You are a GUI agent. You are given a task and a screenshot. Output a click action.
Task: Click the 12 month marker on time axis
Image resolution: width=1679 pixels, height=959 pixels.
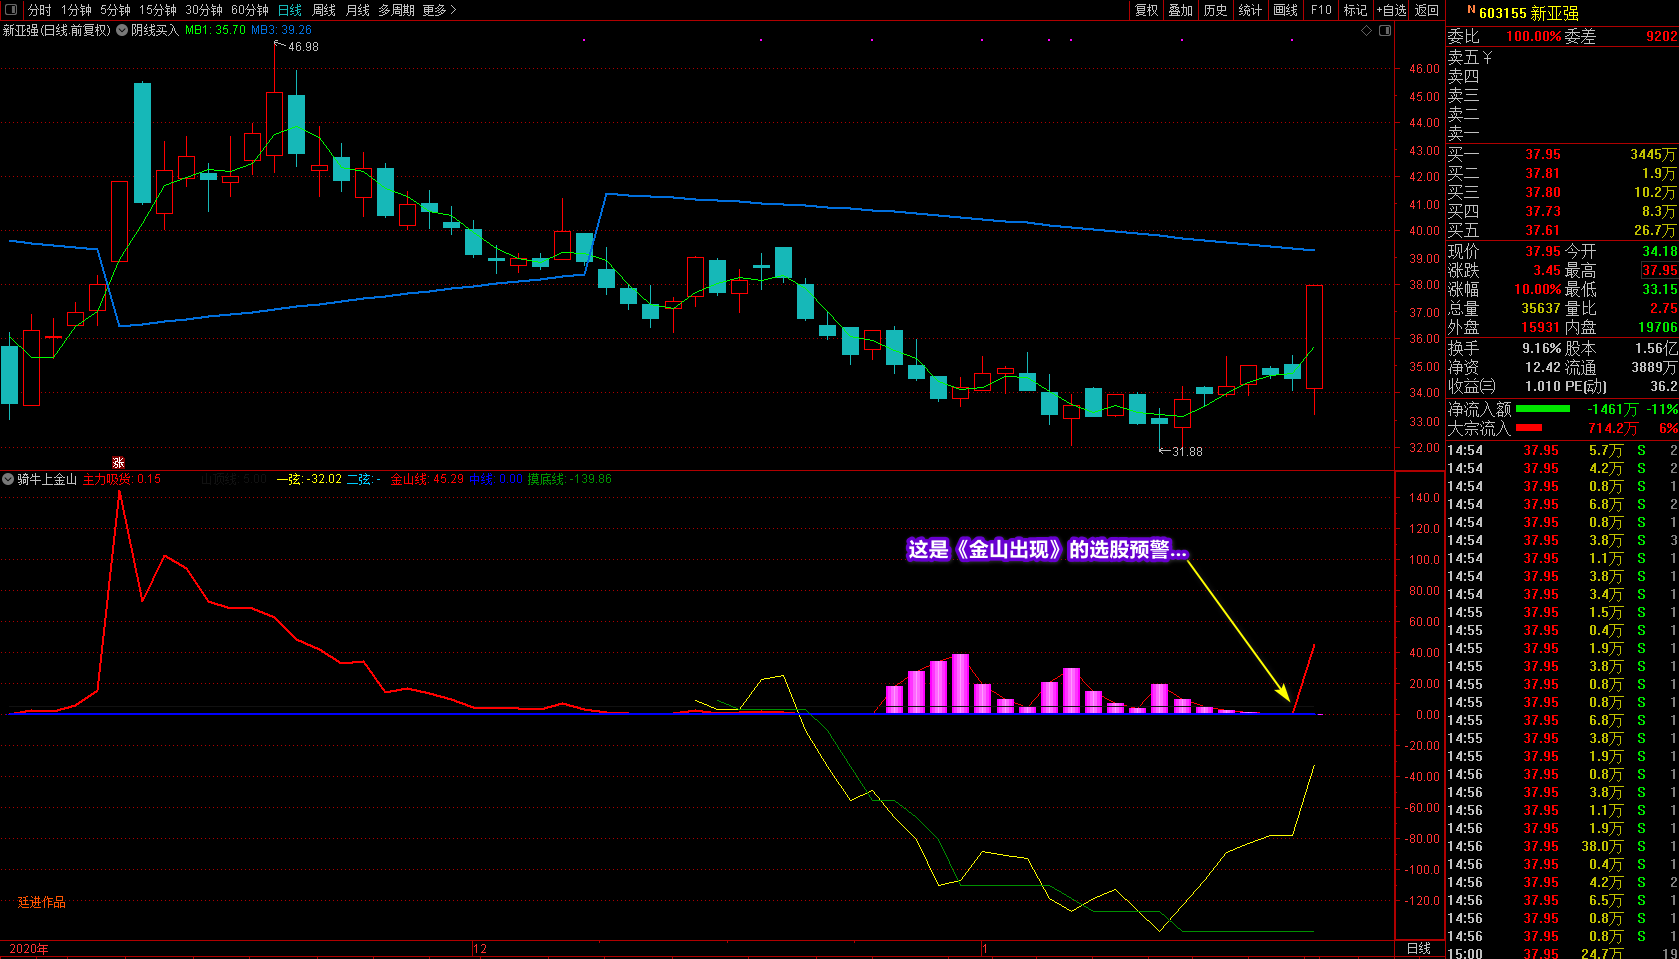(x=480, y=949)
